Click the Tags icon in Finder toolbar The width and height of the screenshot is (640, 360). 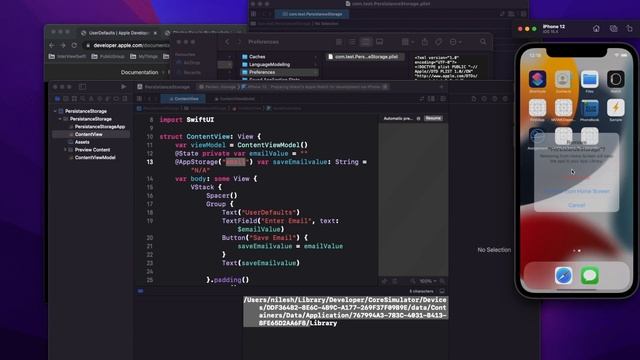click(438, 42)
